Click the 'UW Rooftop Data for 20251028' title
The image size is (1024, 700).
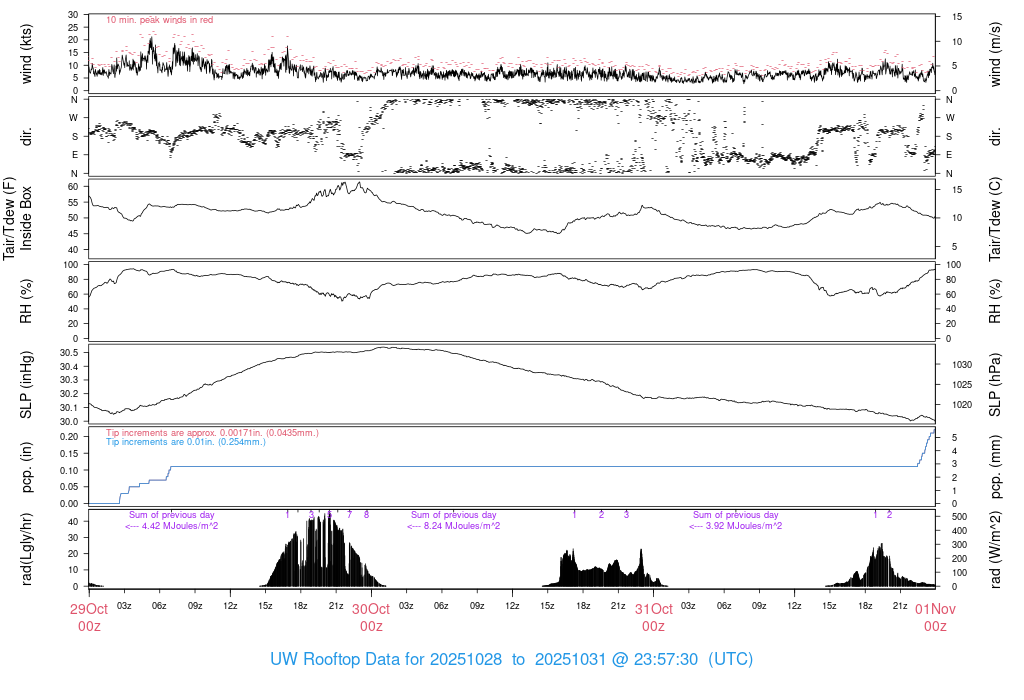pyautogui.click(x=386, y=659)
